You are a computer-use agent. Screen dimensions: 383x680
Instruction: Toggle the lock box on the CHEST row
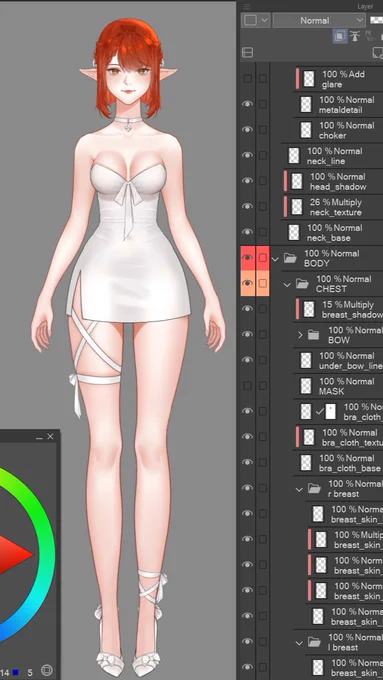pos(263,283)
